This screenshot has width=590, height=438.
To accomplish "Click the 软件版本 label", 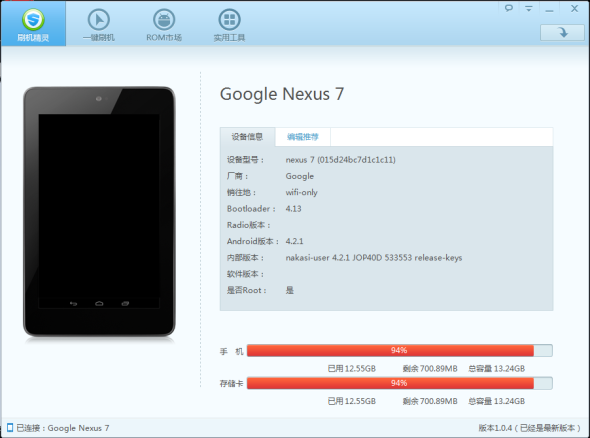I will click(245, 274).
